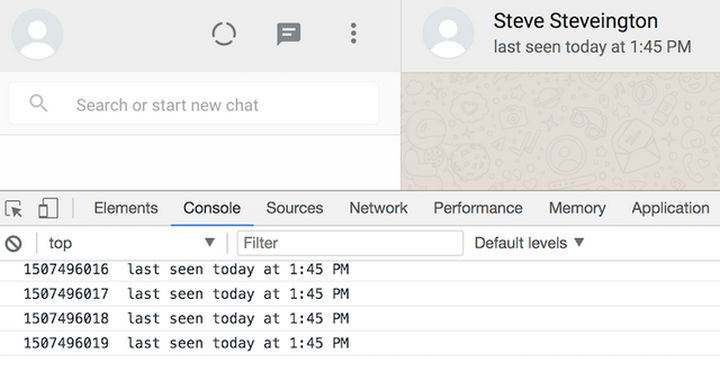Go to the Performance tab

point(478,208)
